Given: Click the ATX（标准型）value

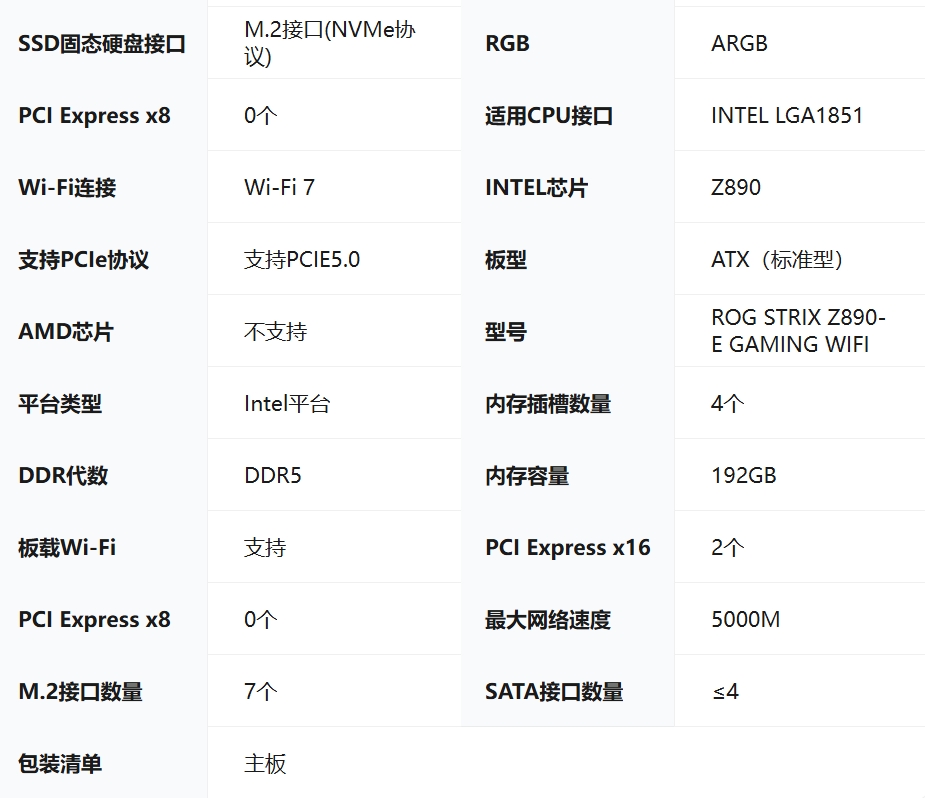Looking at the screenshot, I should point(778,260).
